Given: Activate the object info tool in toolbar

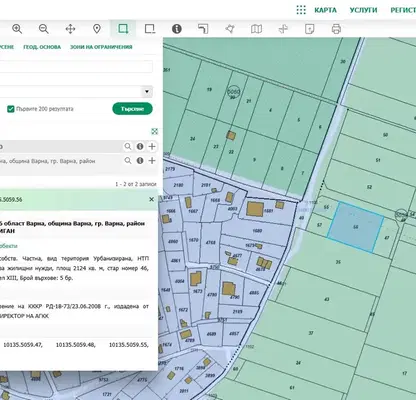Looking at the screenshot, I should point(177,29).
